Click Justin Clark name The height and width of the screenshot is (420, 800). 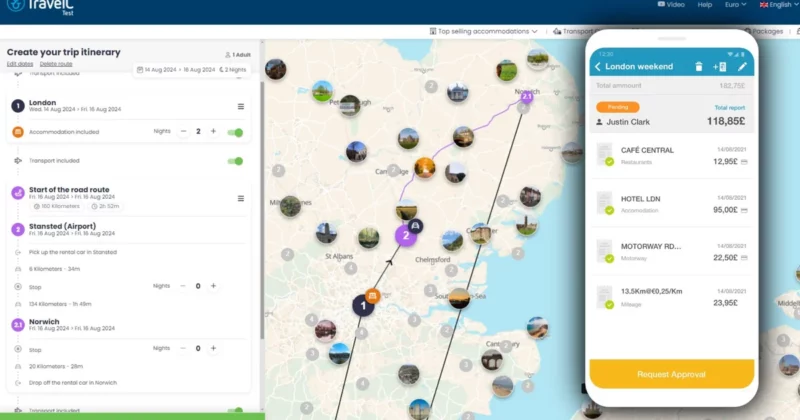[x=628, y=122]
